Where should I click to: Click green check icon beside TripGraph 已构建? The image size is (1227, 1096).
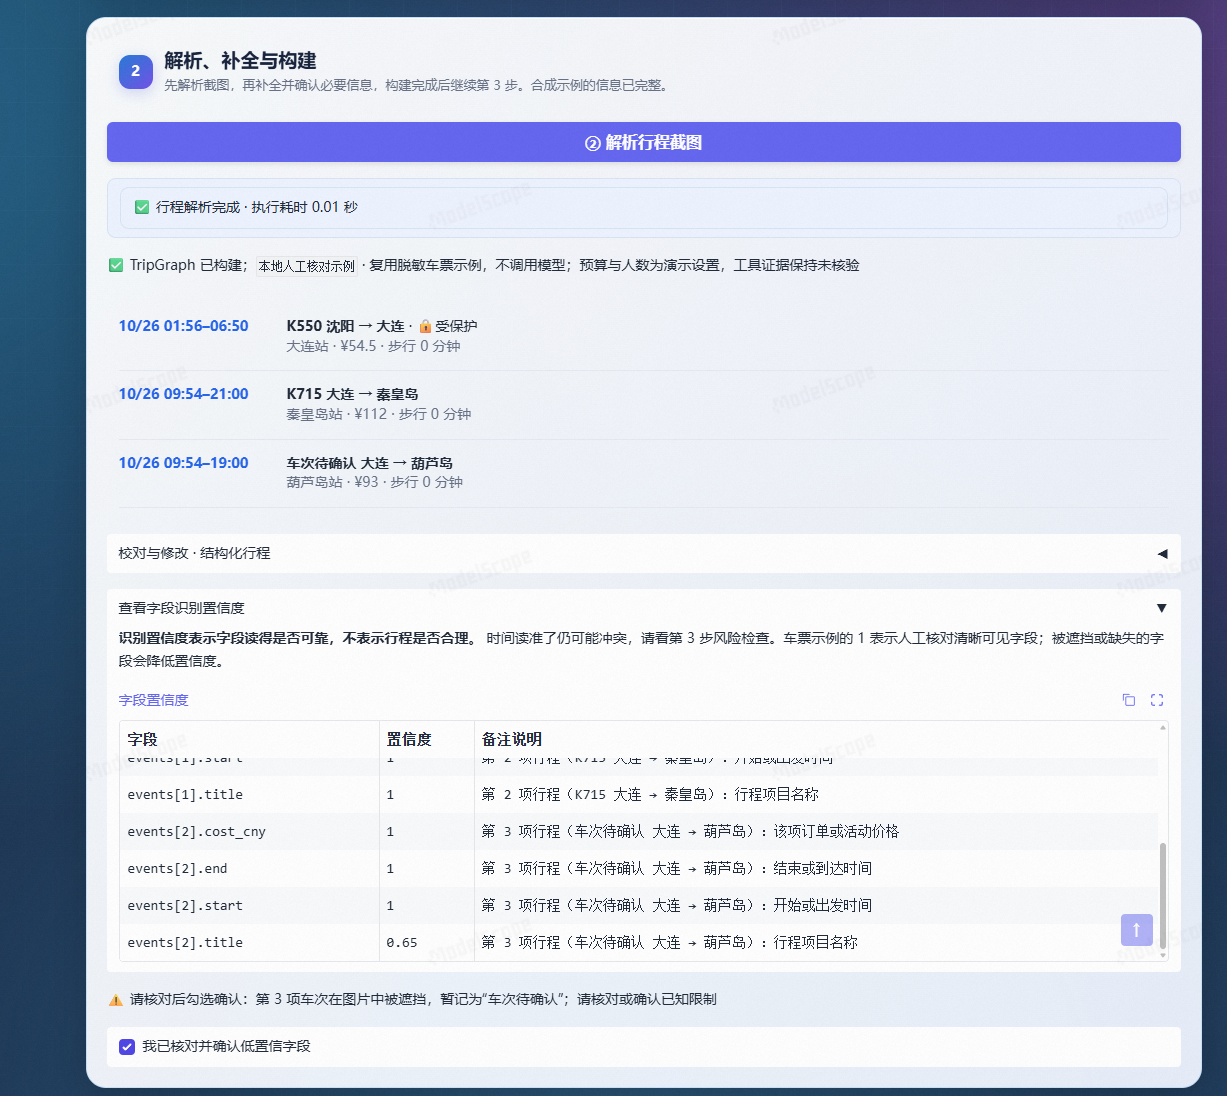coord(116,265)
